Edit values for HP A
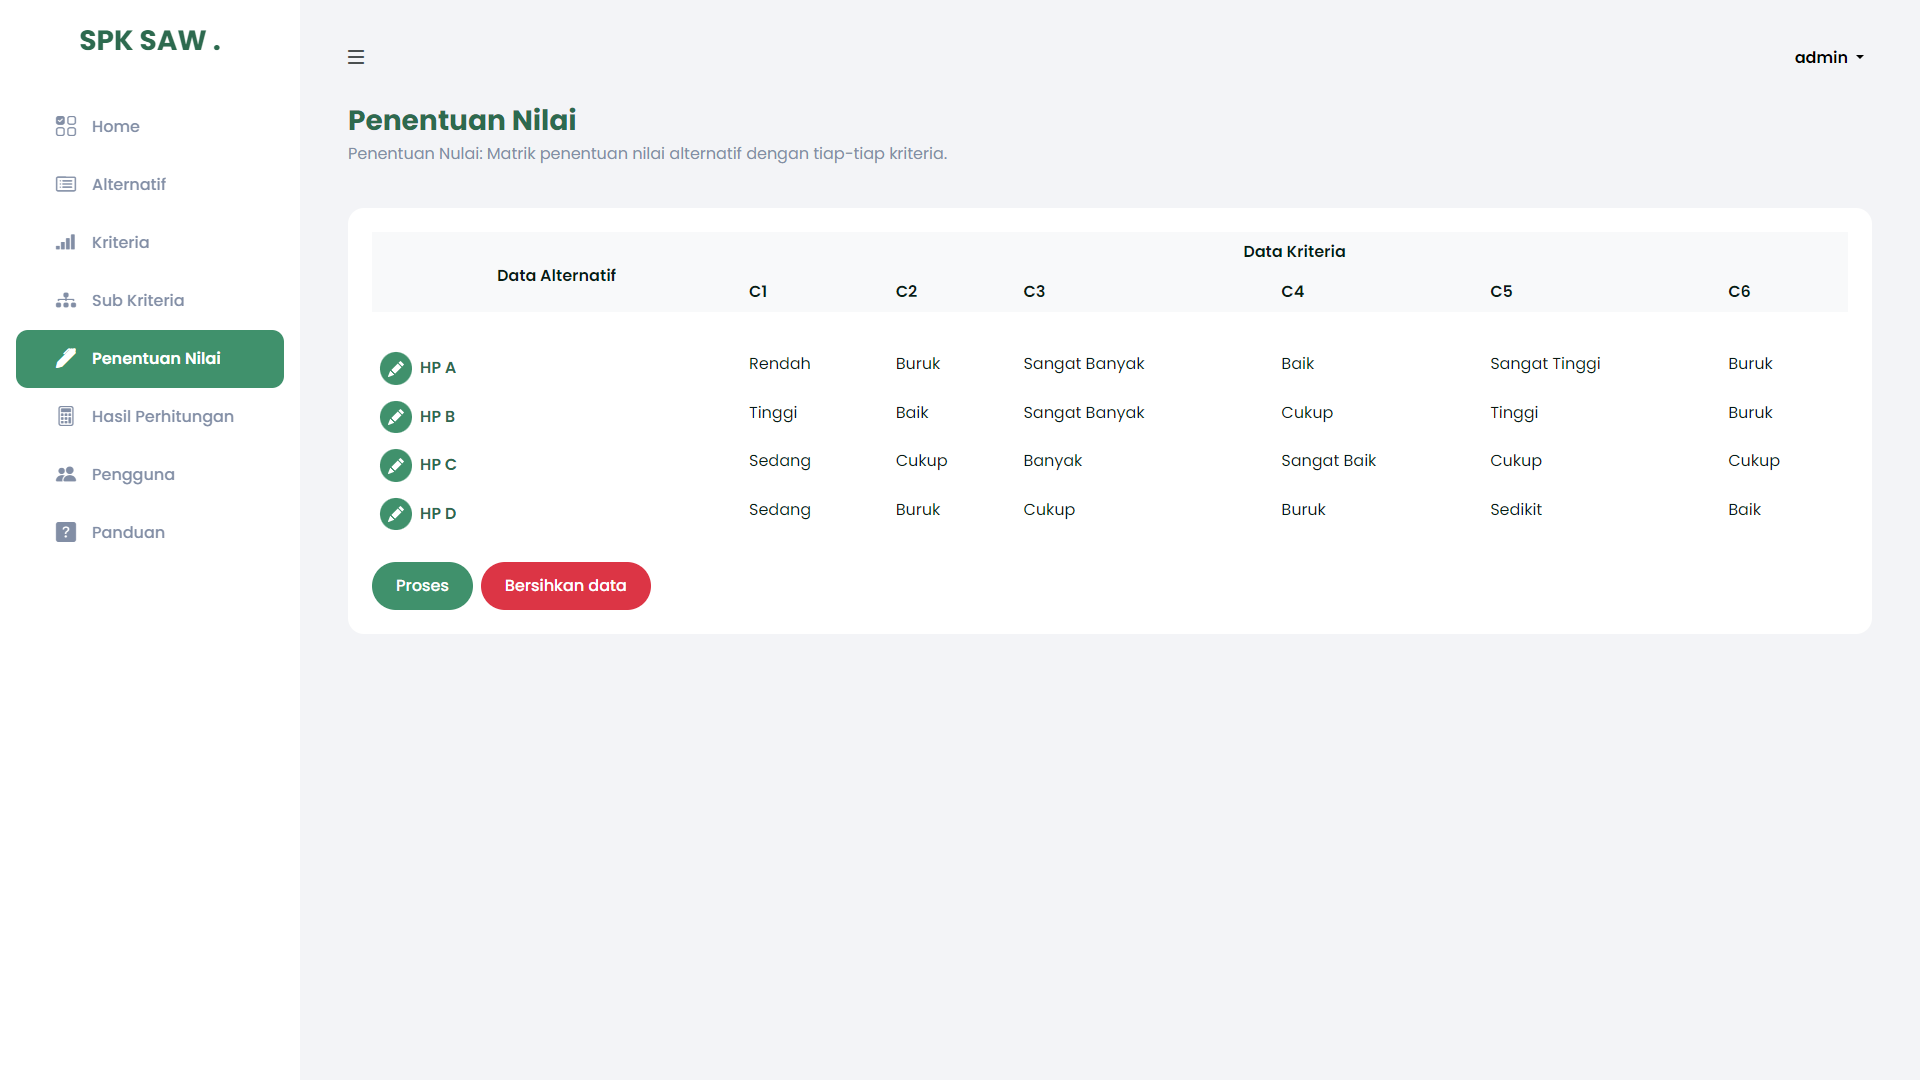Viewport: 1920px width, 1080px height. 396,368
